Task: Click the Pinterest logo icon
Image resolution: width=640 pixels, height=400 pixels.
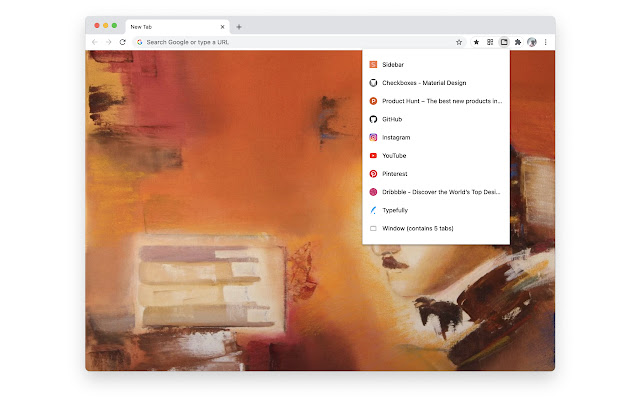Action: (373, 174)
